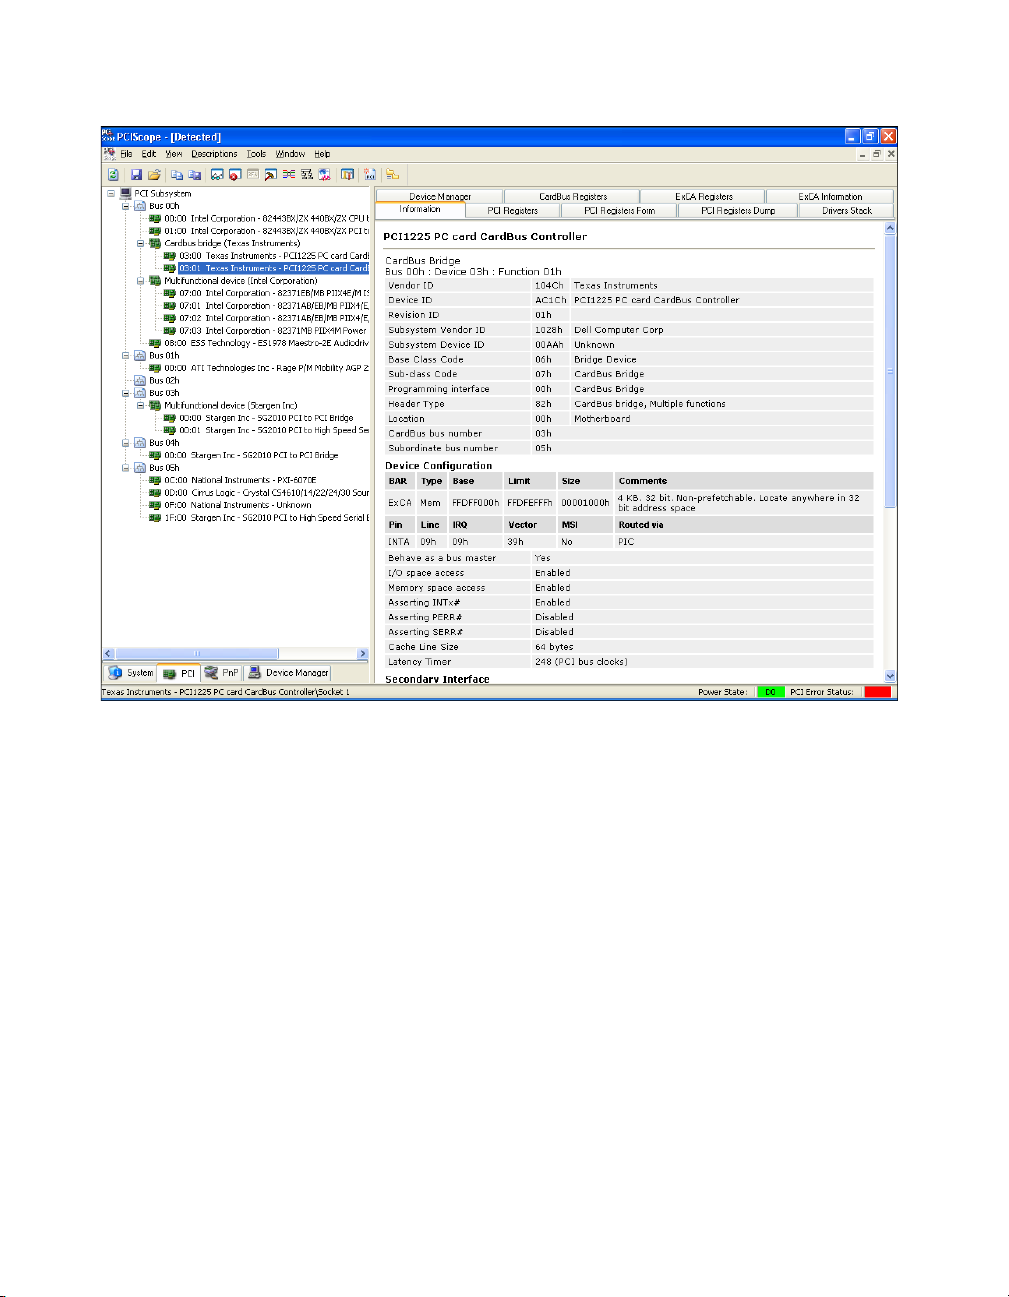Select the PnP tab at bottom
This screenshot has width=1009, height=1297.
(x=222, y=673)
